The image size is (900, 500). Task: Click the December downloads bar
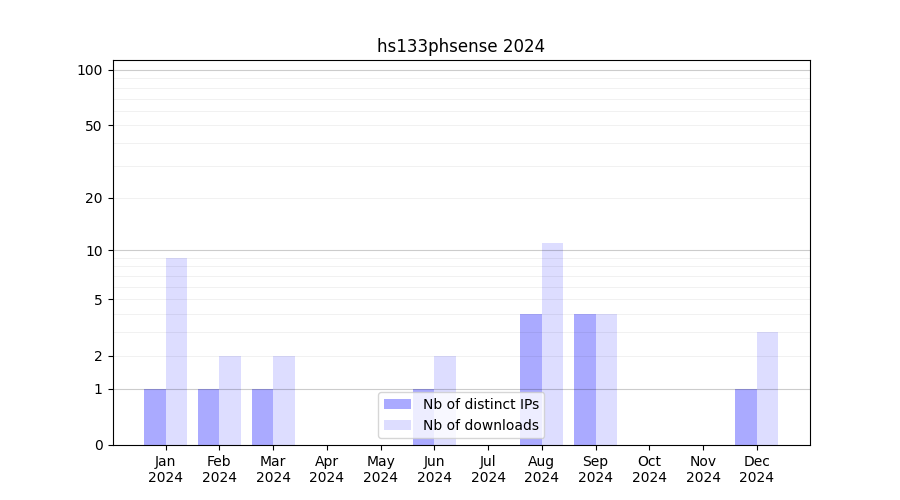click(x=767, y=388)
